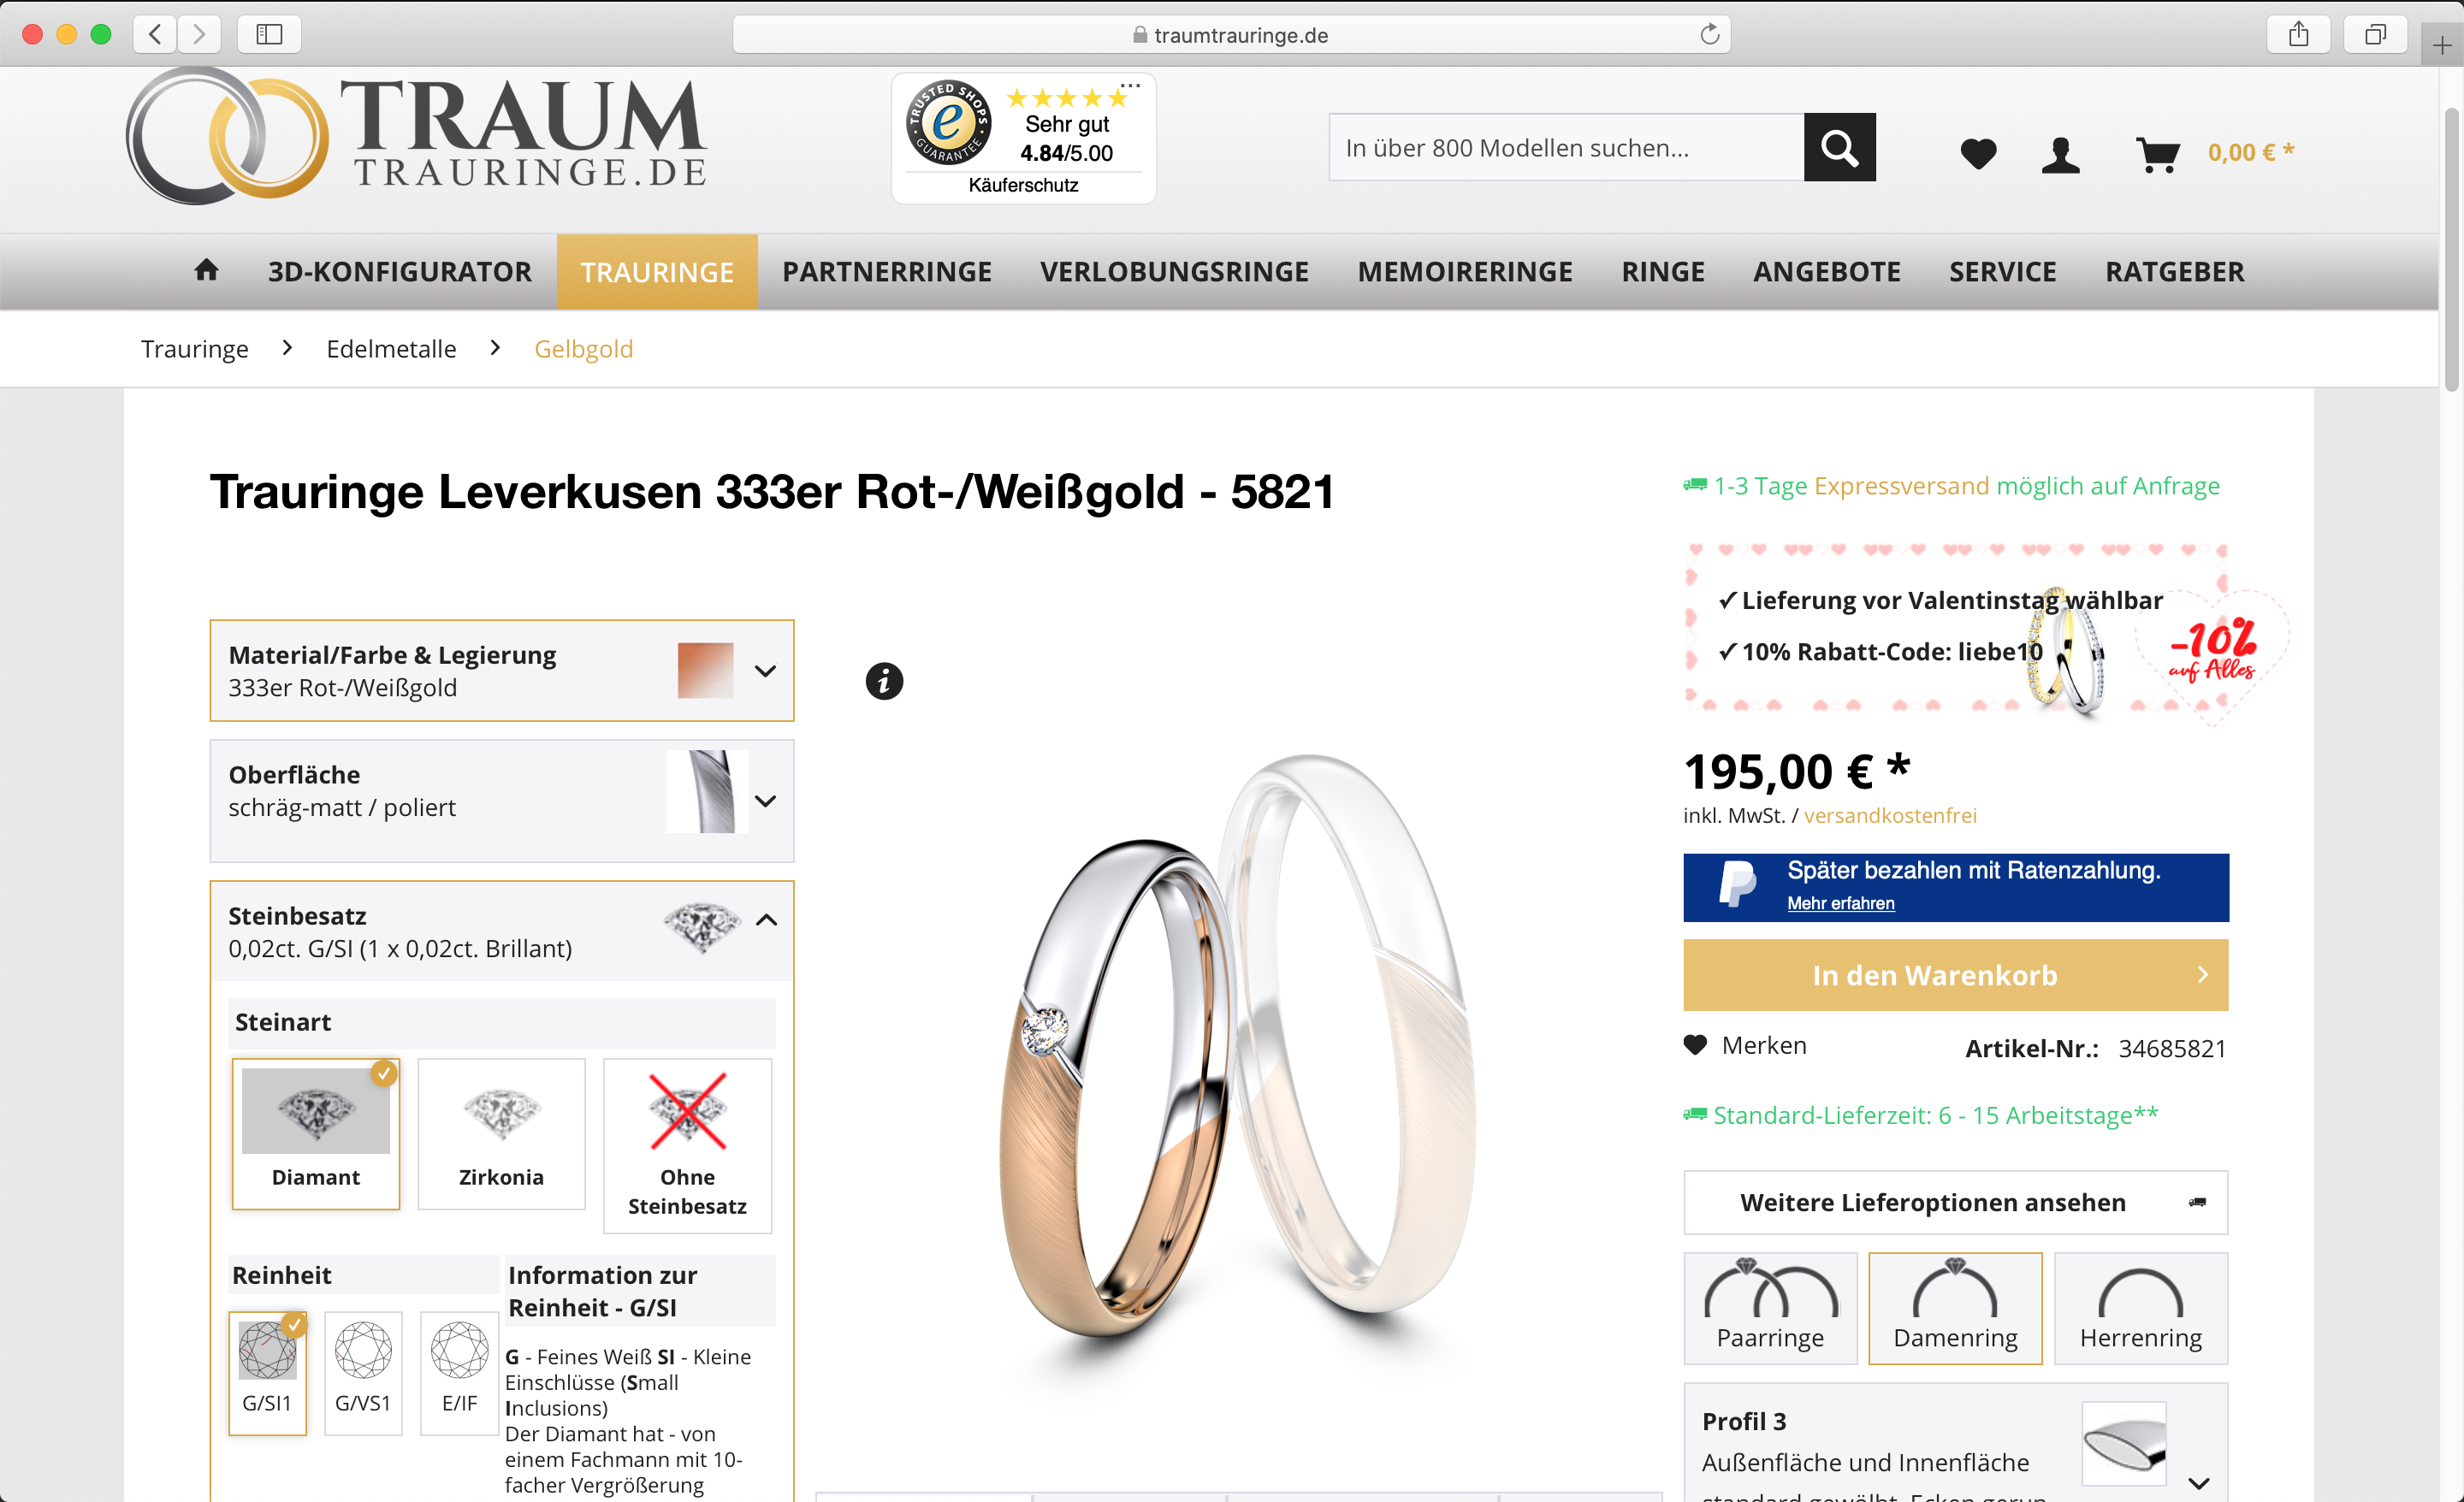This screenshot has height=1502, width=2464.
Task: Open the user account icon
Action: click(2060, 155)
